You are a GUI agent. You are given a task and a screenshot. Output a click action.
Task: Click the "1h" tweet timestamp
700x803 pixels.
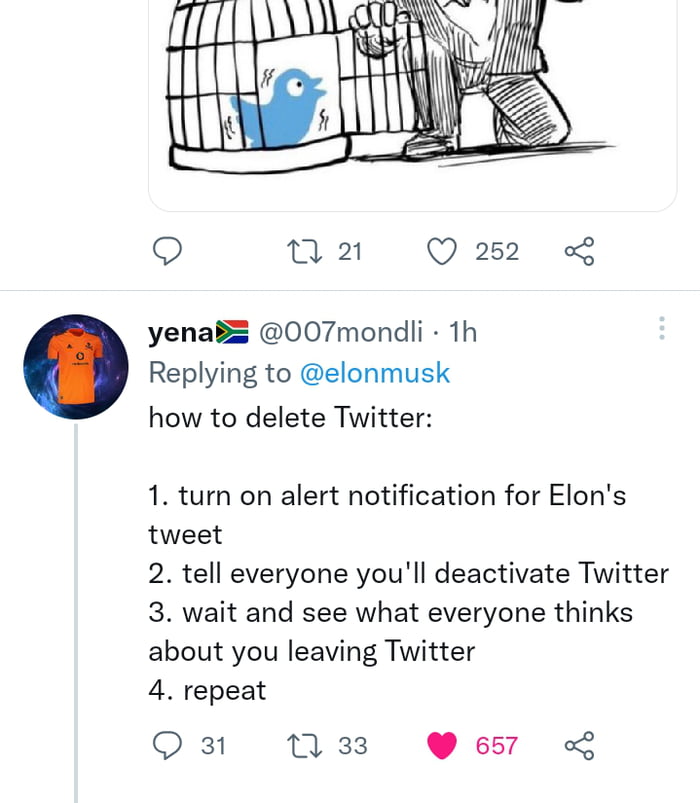tap(464, 332)
